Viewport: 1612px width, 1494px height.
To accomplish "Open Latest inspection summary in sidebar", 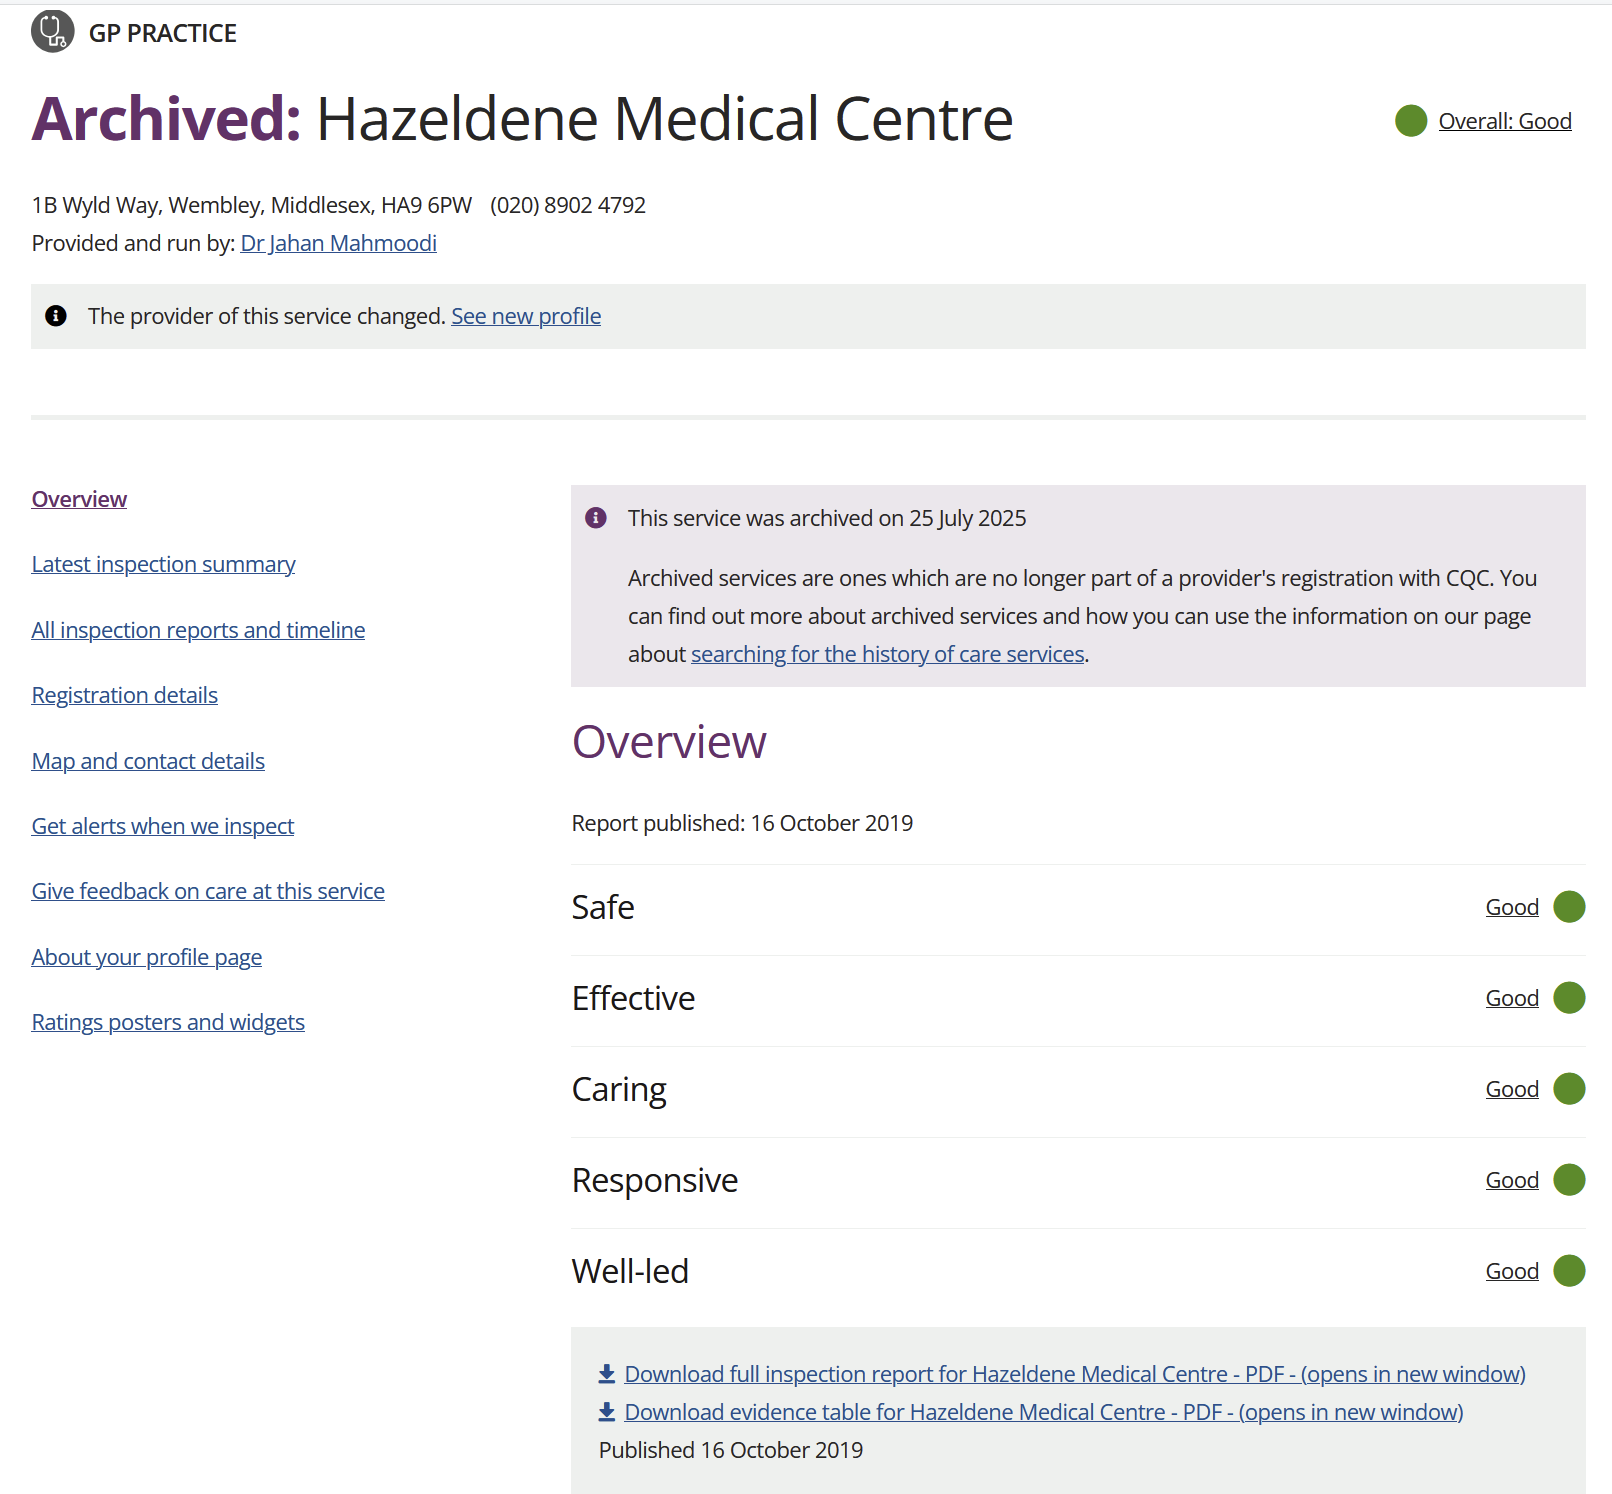I will pos(163,564).
